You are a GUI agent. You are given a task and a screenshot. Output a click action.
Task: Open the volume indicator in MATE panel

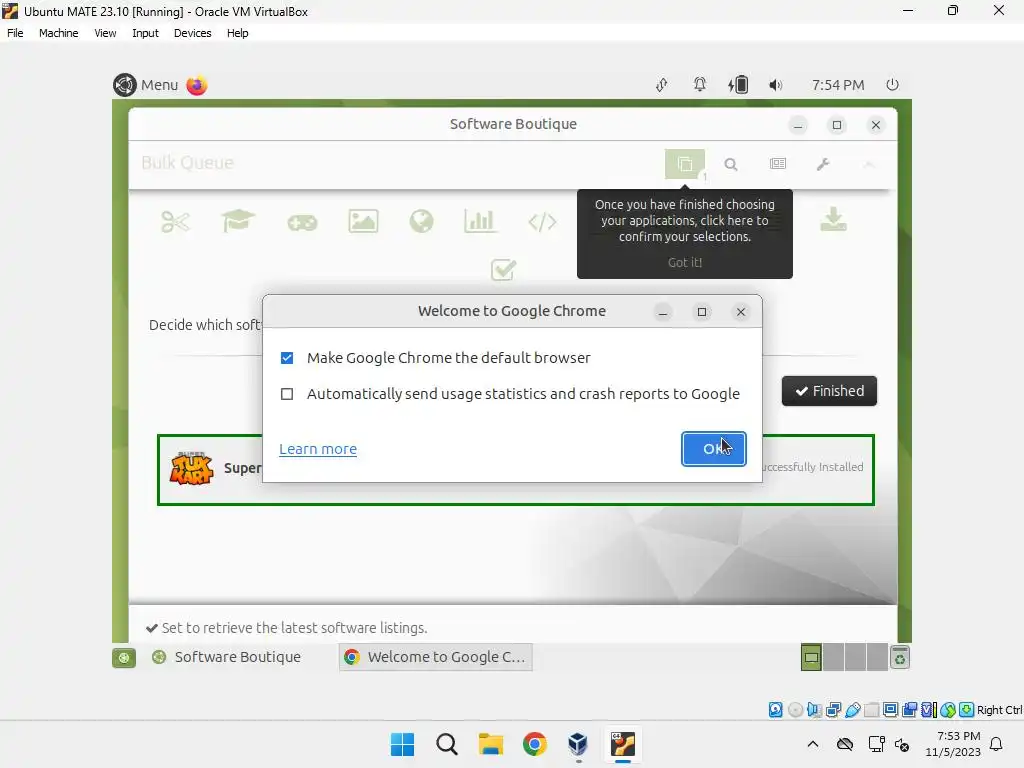click(x=775, y=85)
